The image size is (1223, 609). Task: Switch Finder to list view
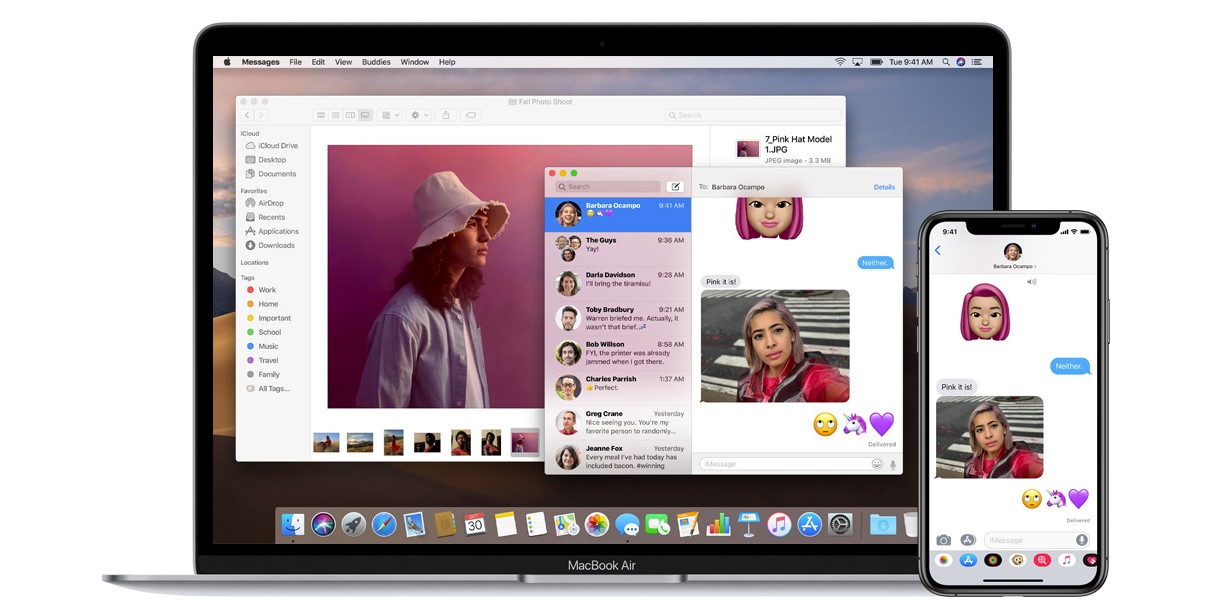(x=335, y=116)
